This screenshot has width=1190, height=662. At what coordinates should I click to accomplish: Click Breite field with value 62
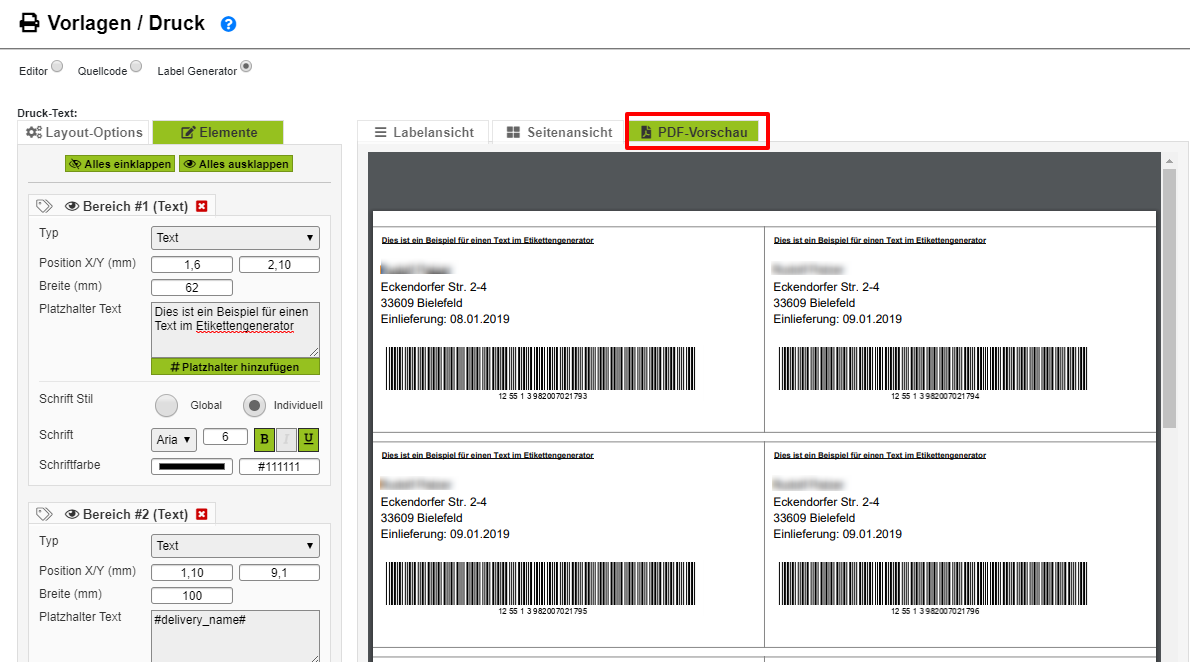coord(192,288)
